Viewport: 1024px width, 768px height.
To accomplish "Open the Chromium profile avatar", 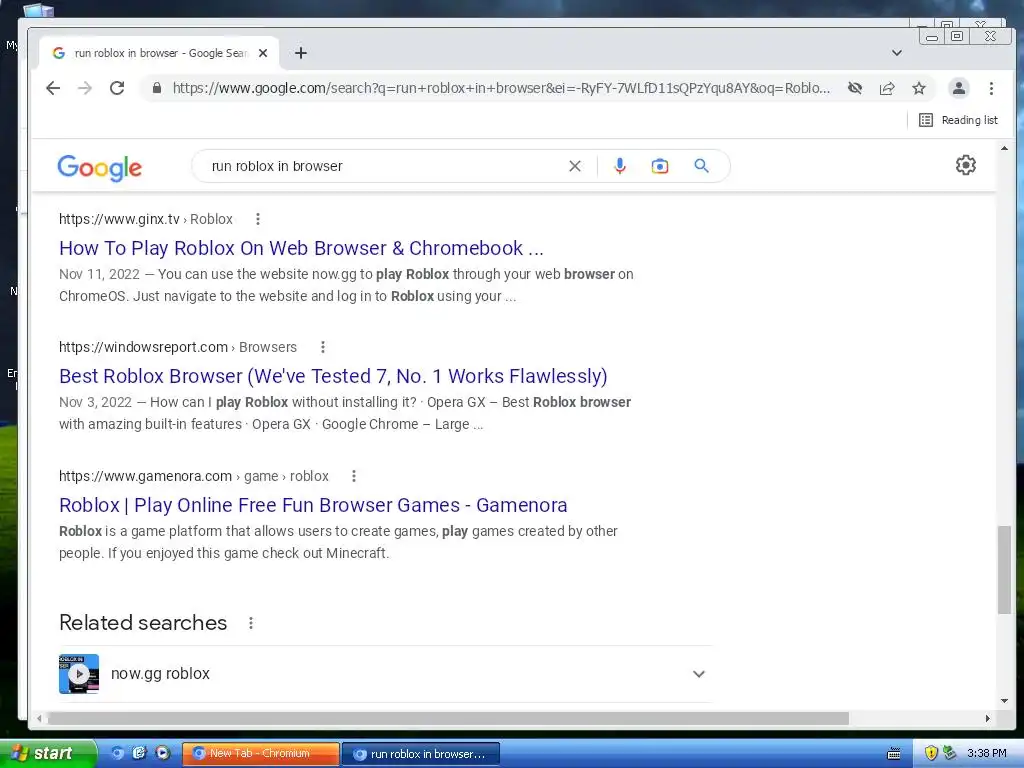I will (x=959, y=88).
